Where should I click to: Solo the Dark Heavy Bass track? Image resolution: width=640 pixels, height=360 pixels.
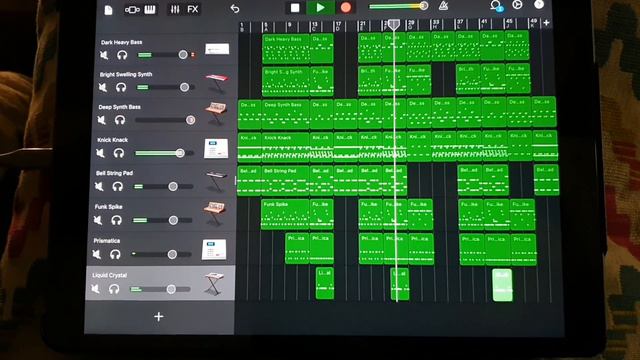pyautogui.click(x=122, y=55)
